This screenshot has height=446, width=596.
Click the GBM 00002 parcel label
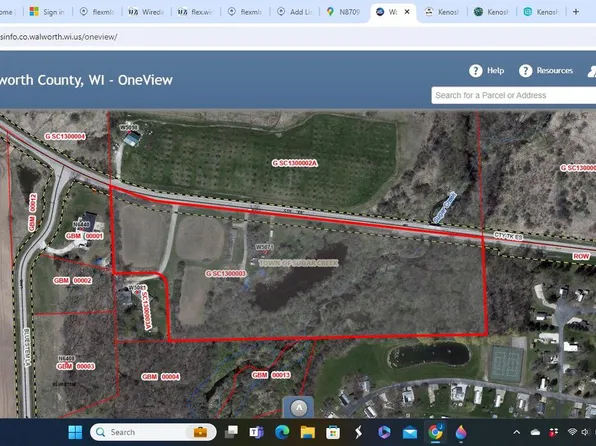point(72,281)
